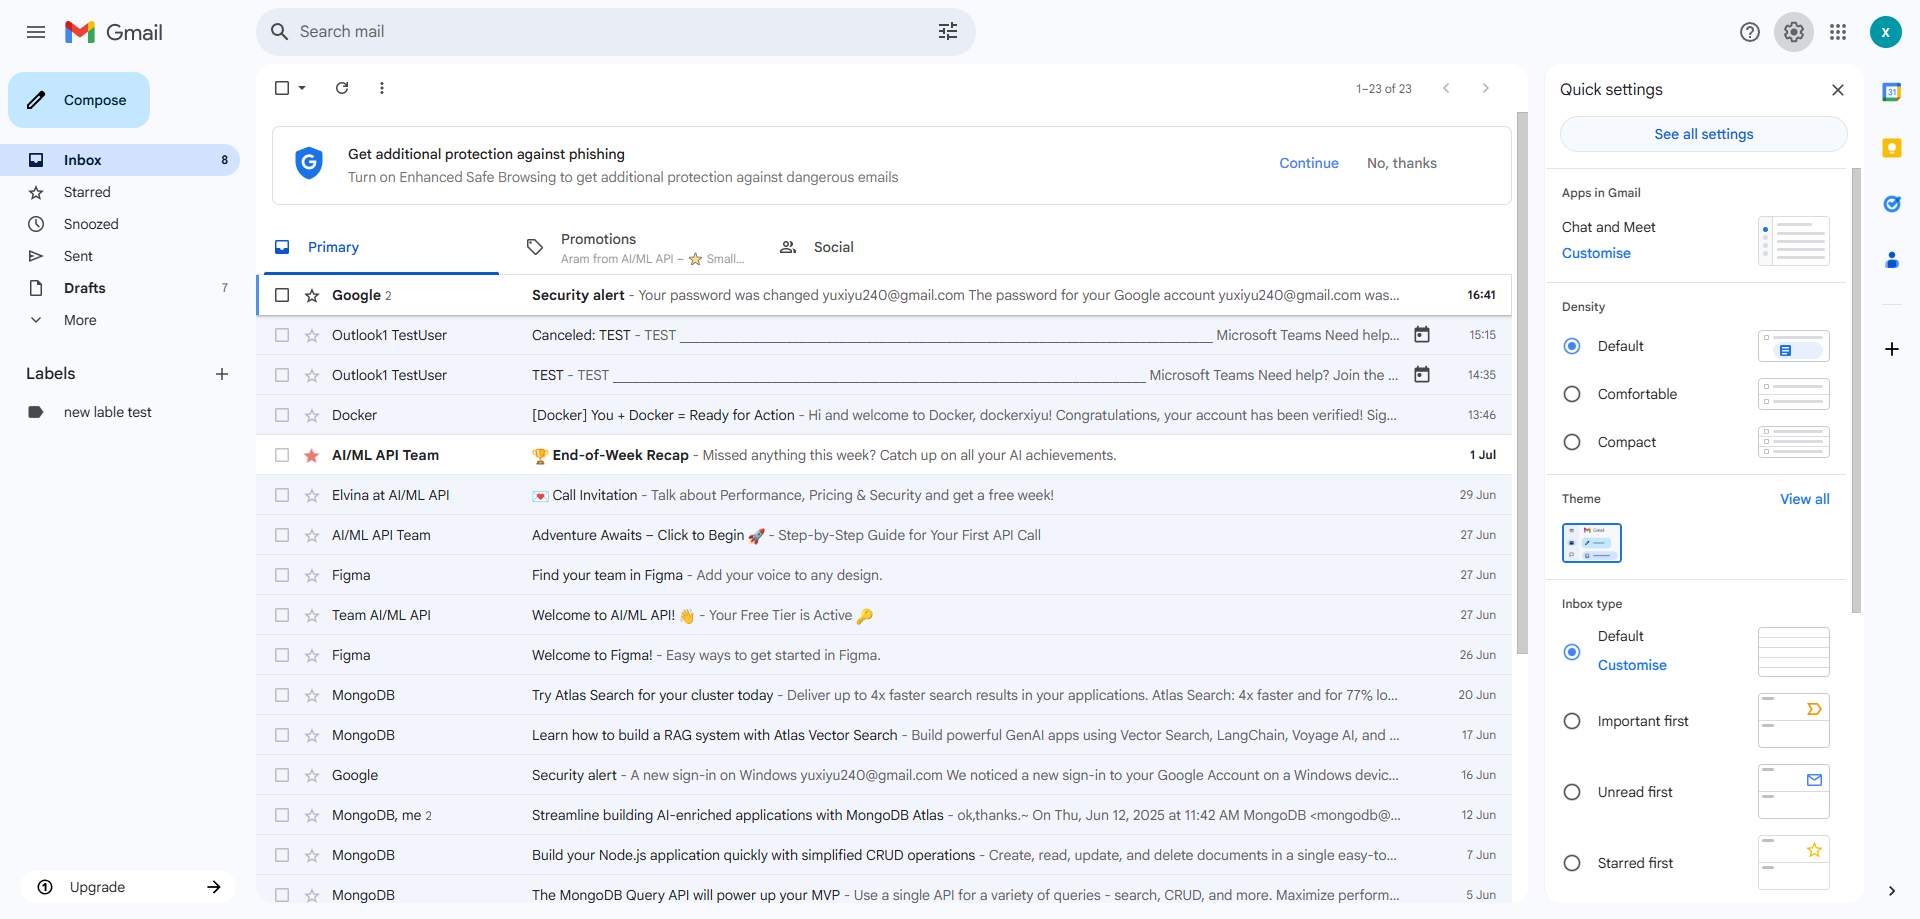Switch to the Social tab
The height and width of the screenshot is (919, 1920).
click(887, 247)
